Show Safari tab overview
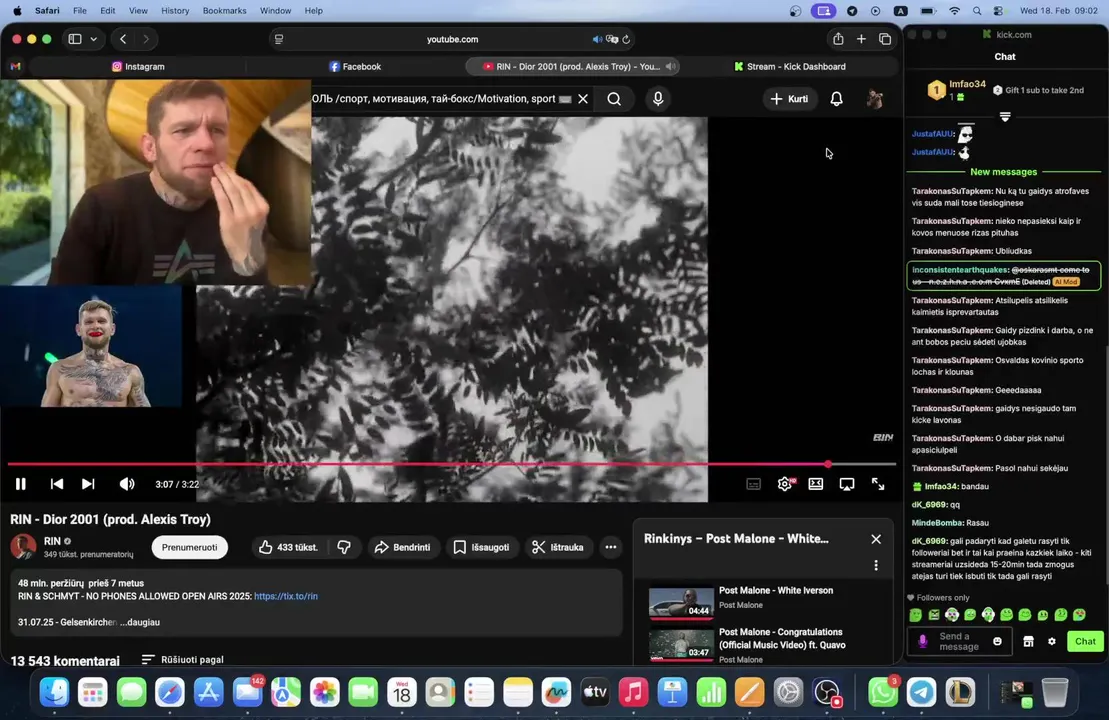Viewport: 1109px width, 720px height. (x=885, y=39)
